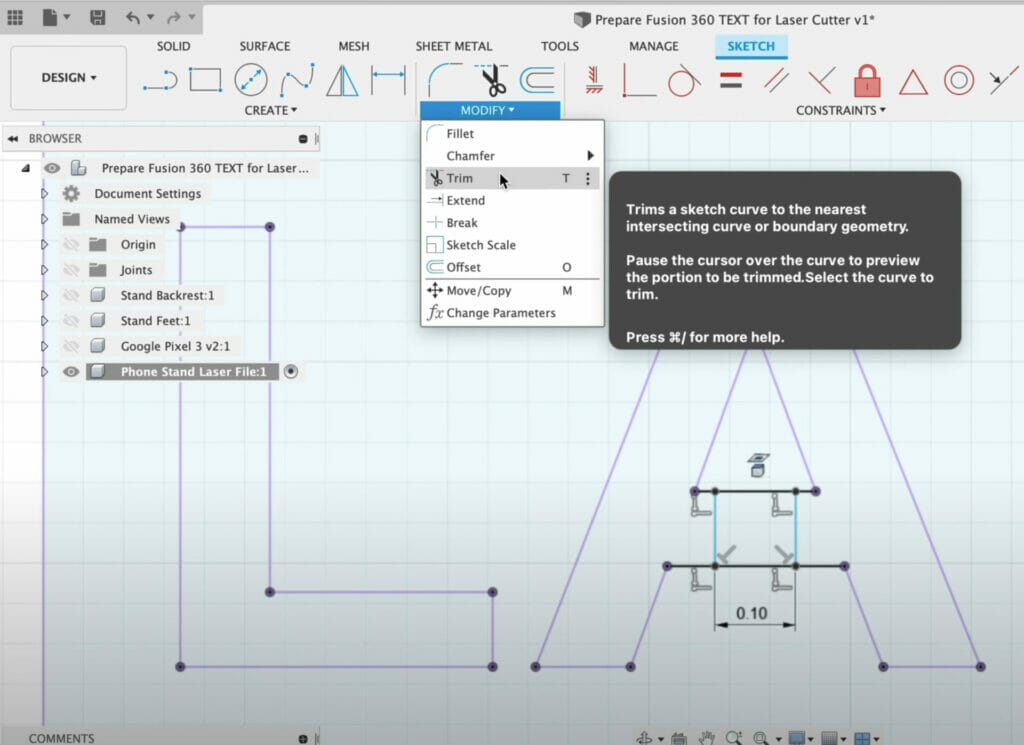
Task: Show the hidden Origin folder via eye icon
Action: click(x=70, y=244)
